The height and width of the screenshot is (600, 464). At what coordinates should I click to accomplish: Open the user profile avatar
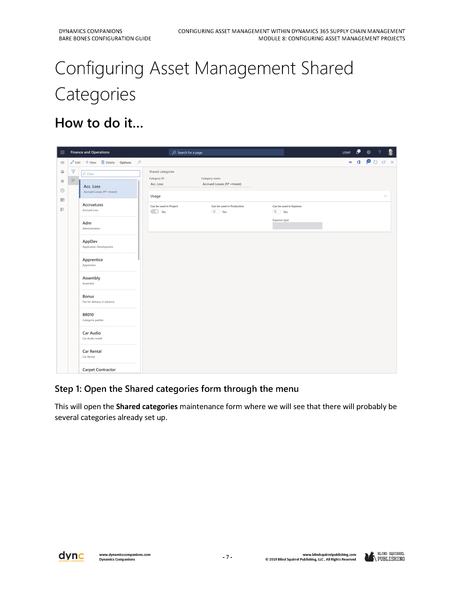pyautogui.click(x=391, y=152)
